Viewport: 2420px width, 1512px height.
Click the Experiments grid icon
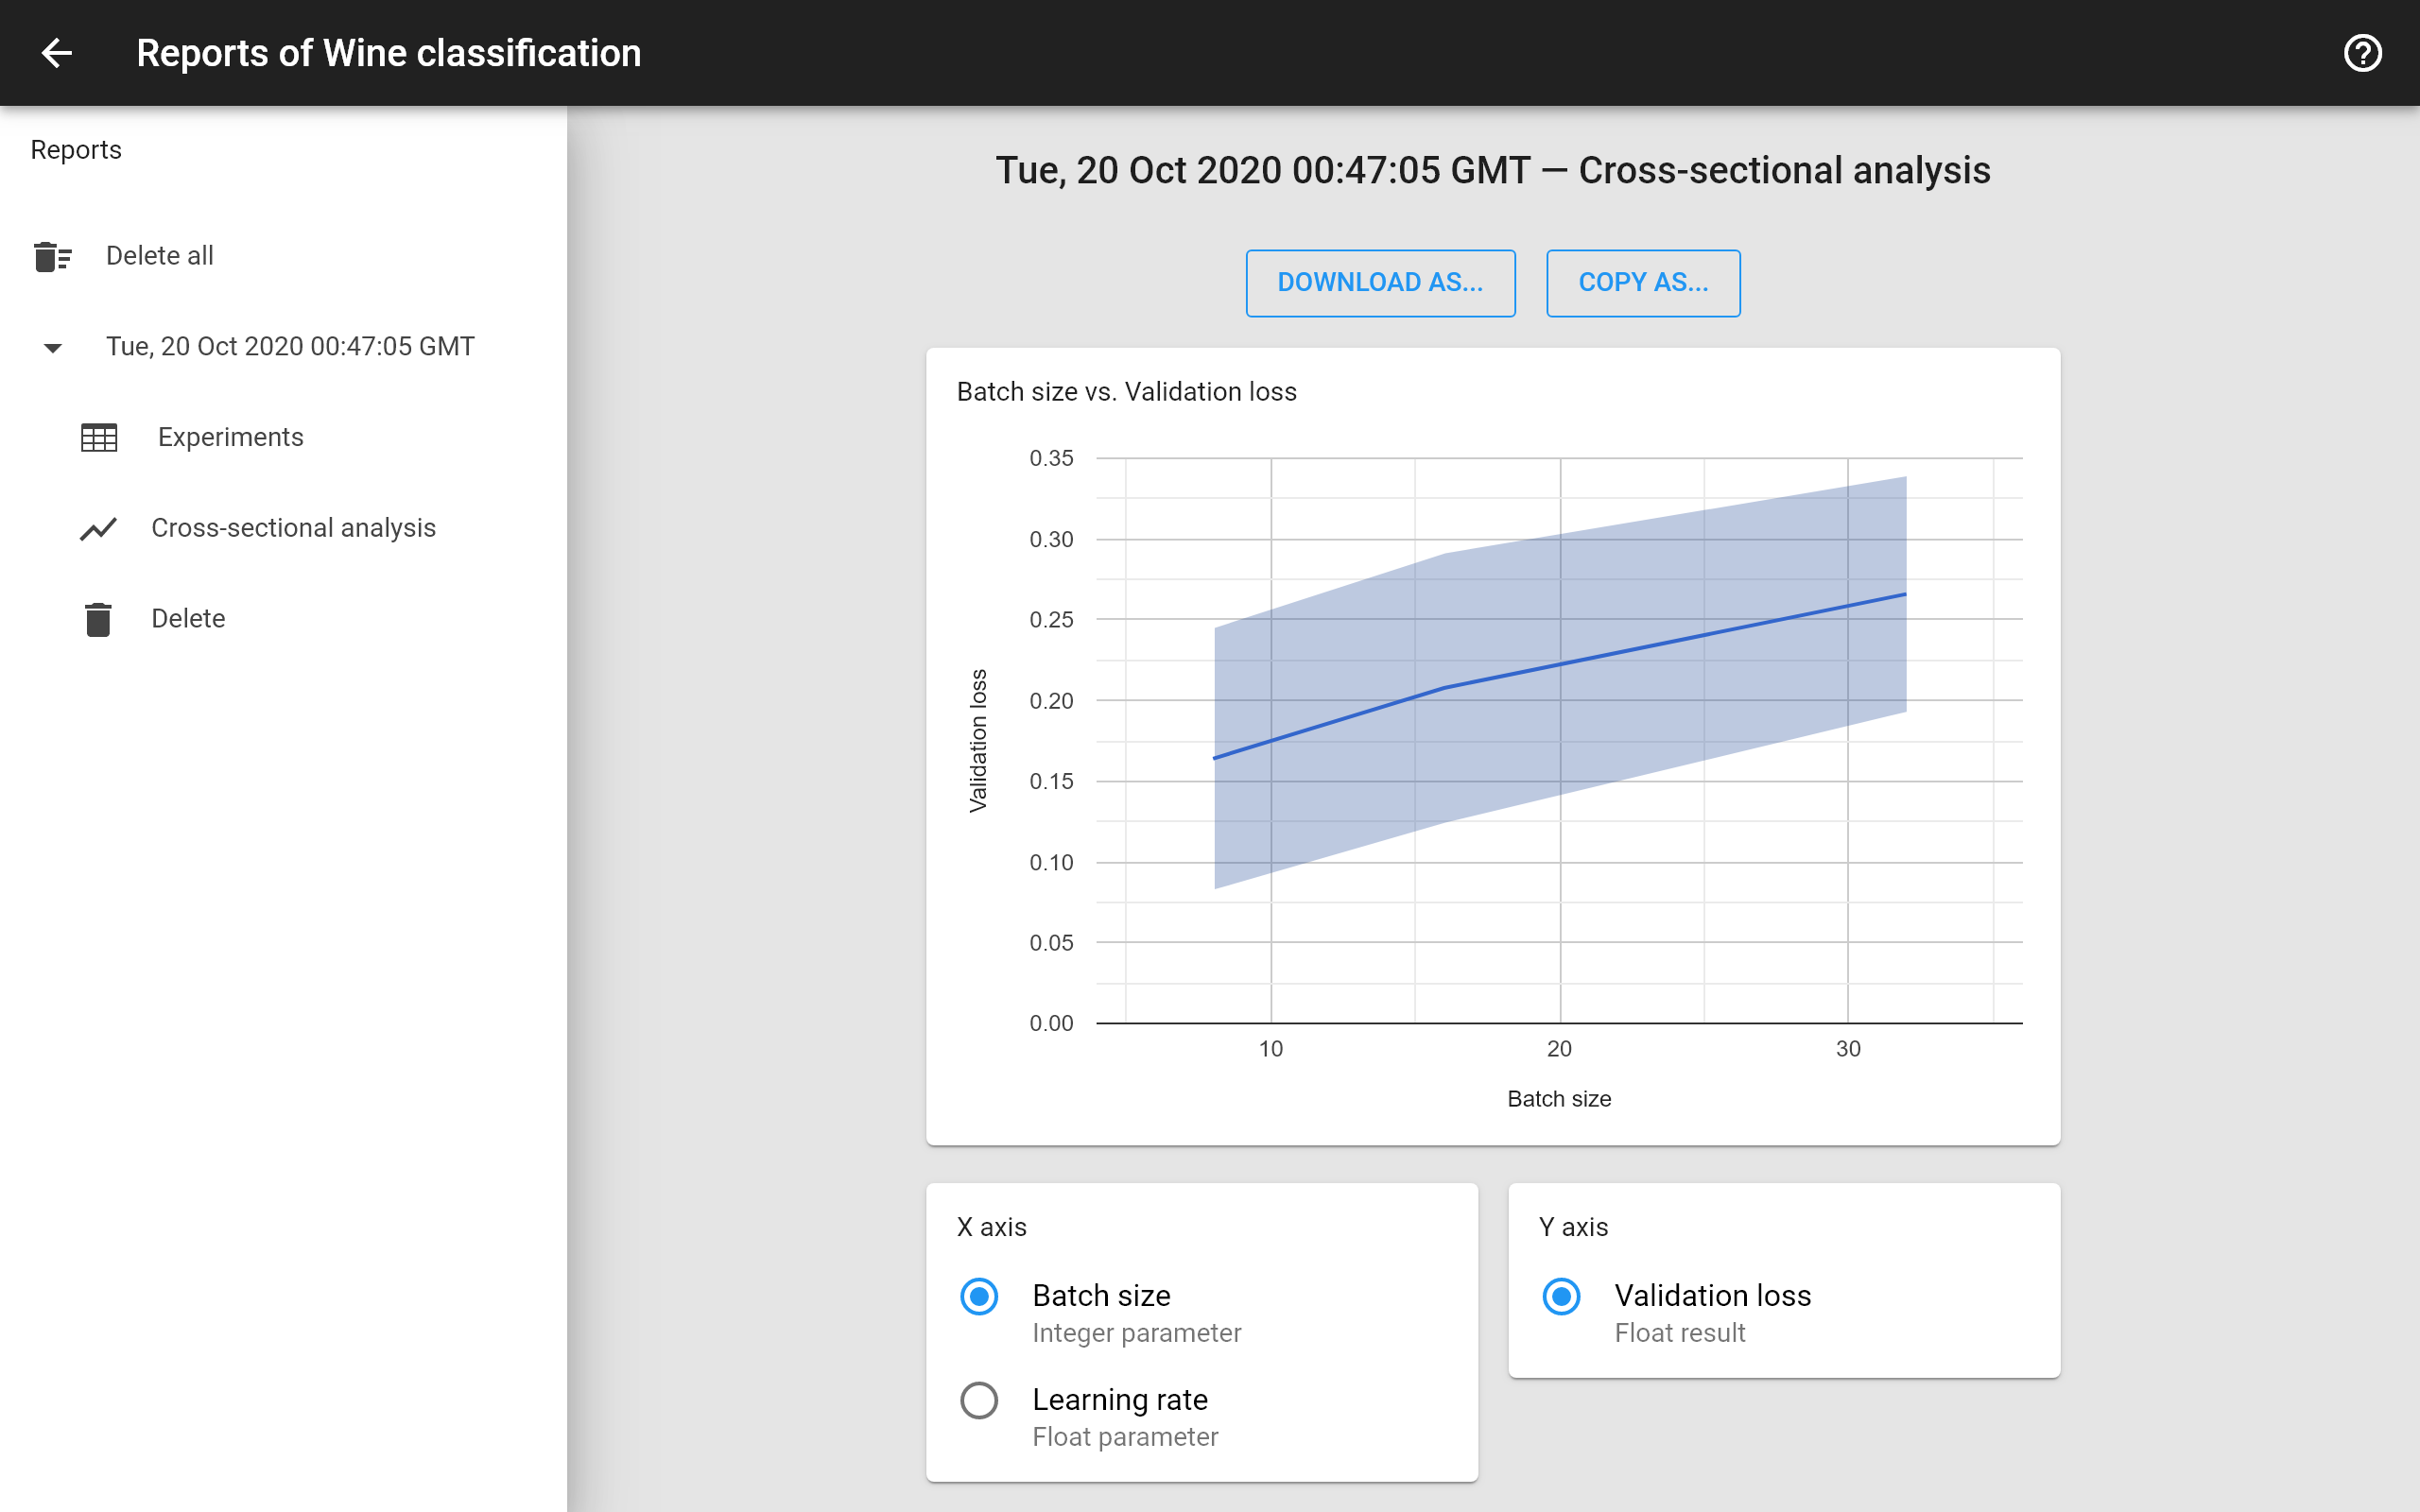[99, 436]
